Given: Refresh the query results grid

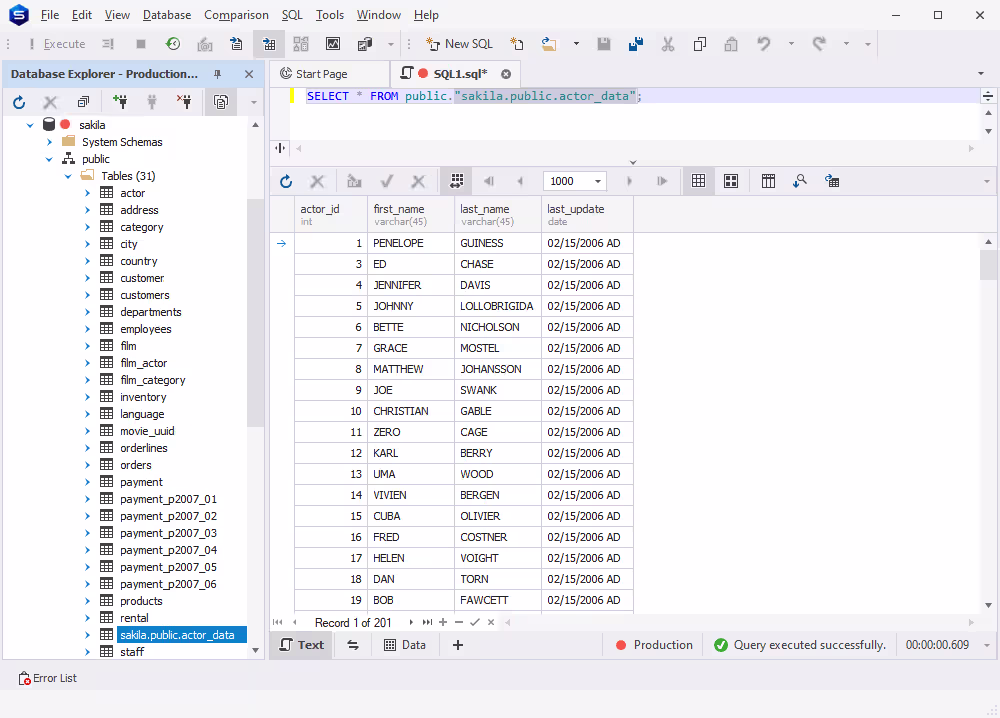Looking at the screenshot, I should point(286,182).
